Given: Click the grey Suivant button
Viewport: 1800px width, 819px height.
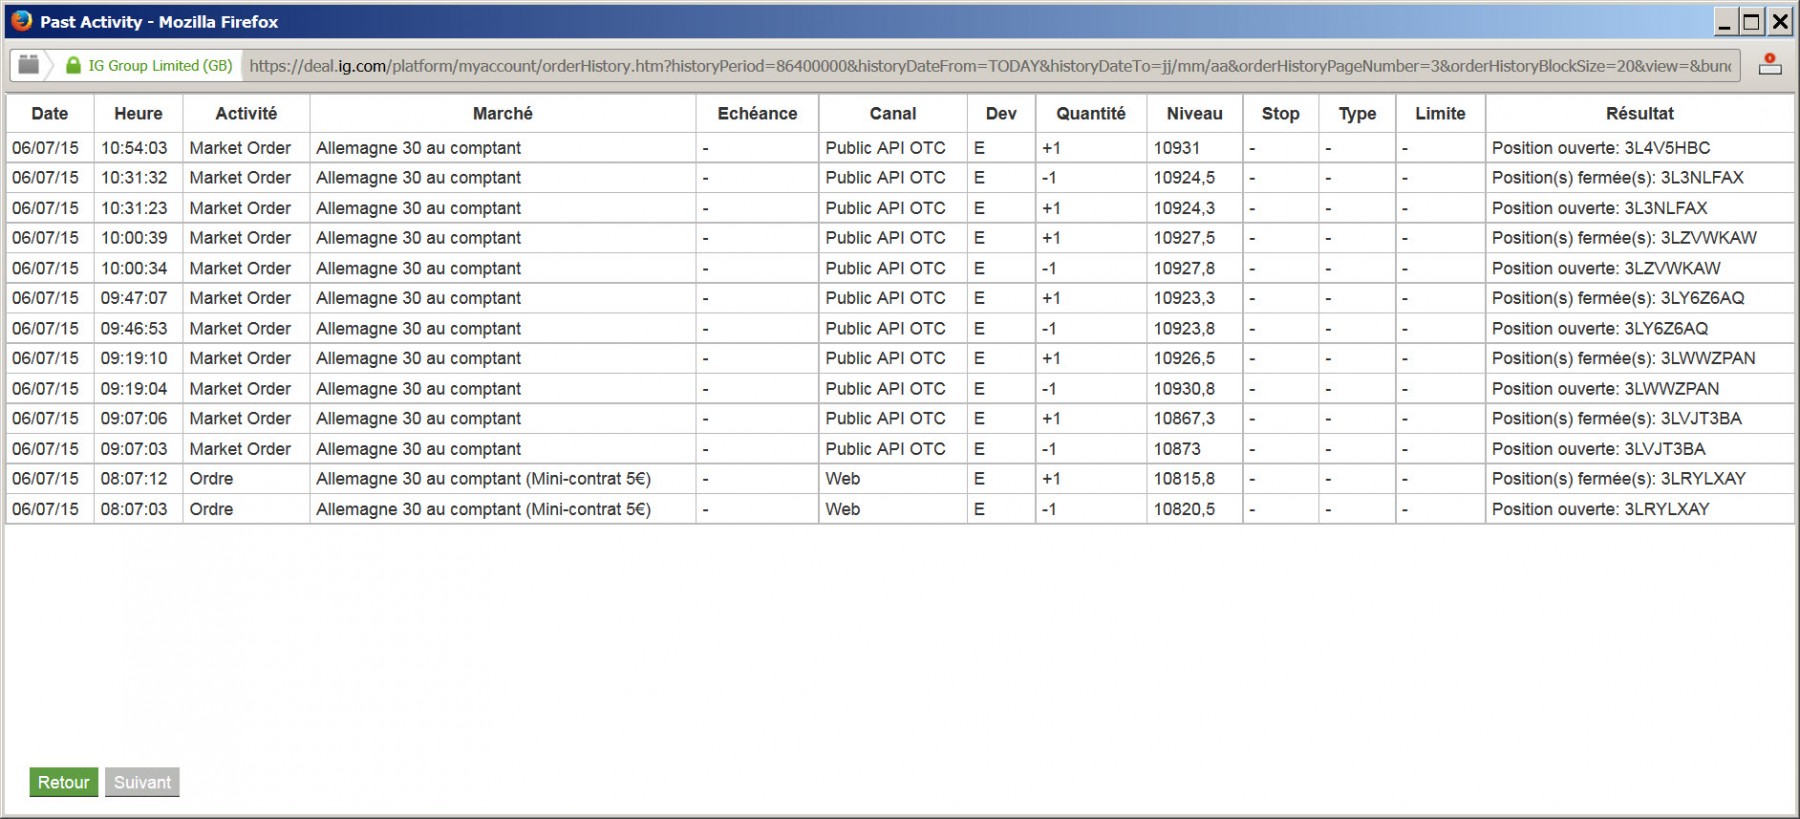Looking at the screenshot, I should [142, 782].
